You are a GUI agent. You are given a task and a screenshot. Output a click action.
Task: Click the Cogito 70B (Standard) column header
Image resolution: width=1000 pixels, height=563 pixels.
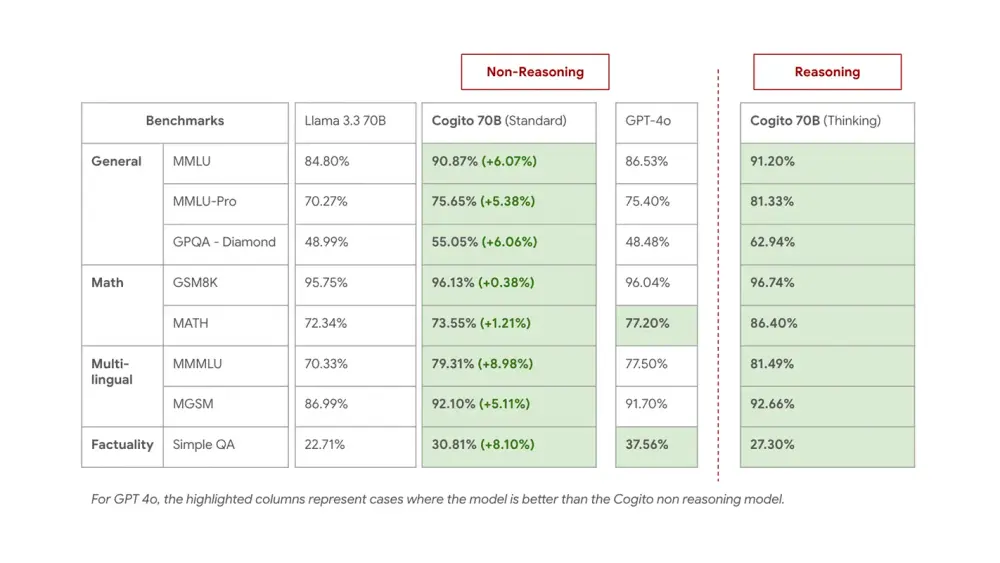508,121
